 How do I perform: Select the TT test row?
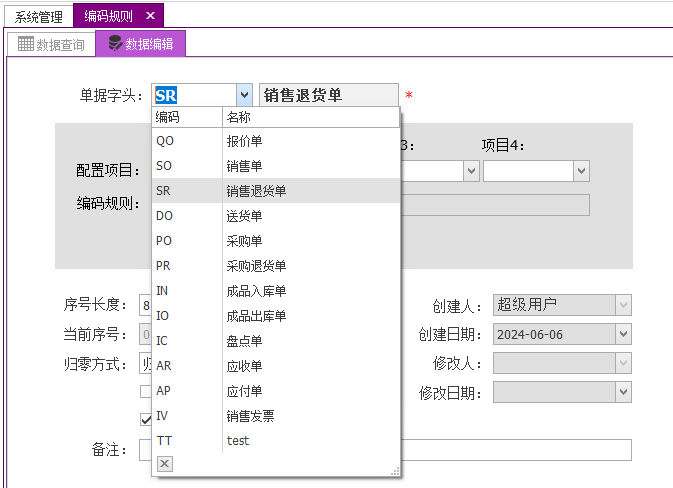[276, 440]
